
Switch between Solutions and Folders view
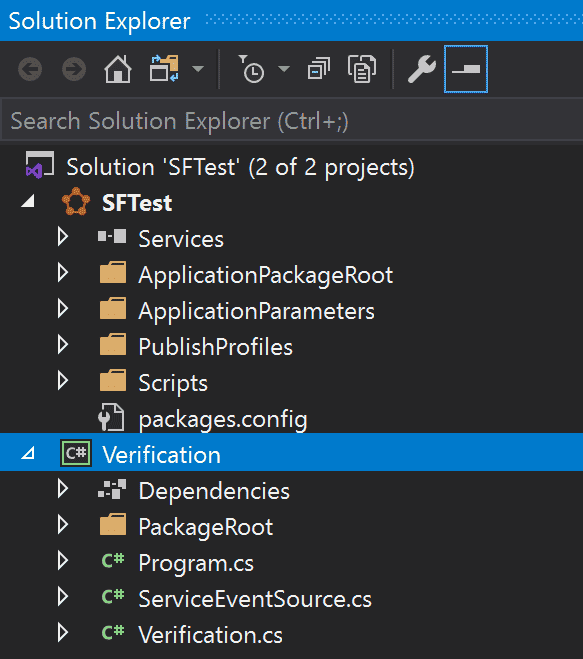(164, 68)
